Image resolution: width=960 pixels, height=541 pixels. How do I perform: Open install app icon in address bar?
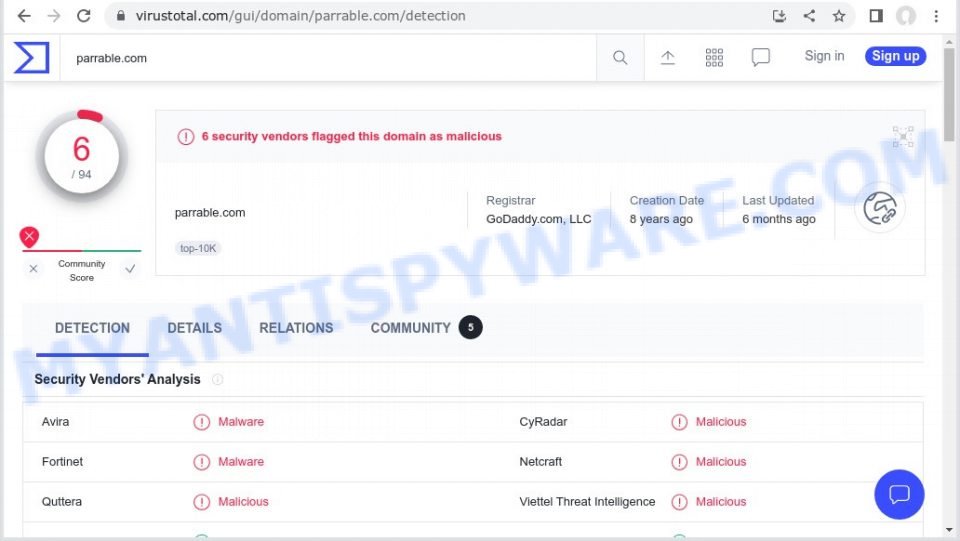(779, 16)
